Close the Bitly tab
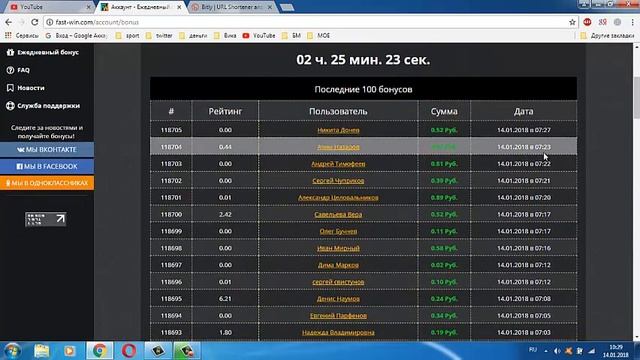This screenshot has width=640, height=360. 270,7
